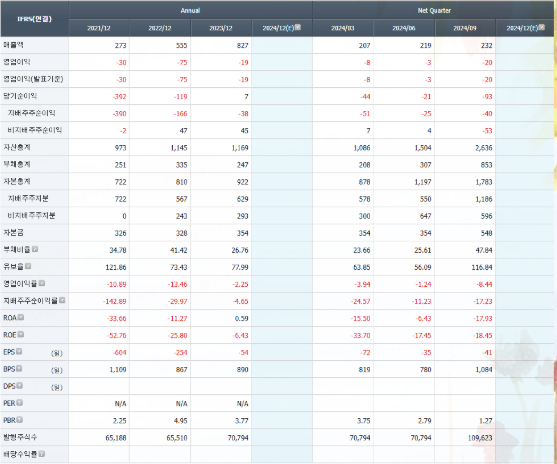Viewport: 557px width, 464px height.
Task: Click BPS value 1,084 for 2024/09
Action: click(483, 369)
